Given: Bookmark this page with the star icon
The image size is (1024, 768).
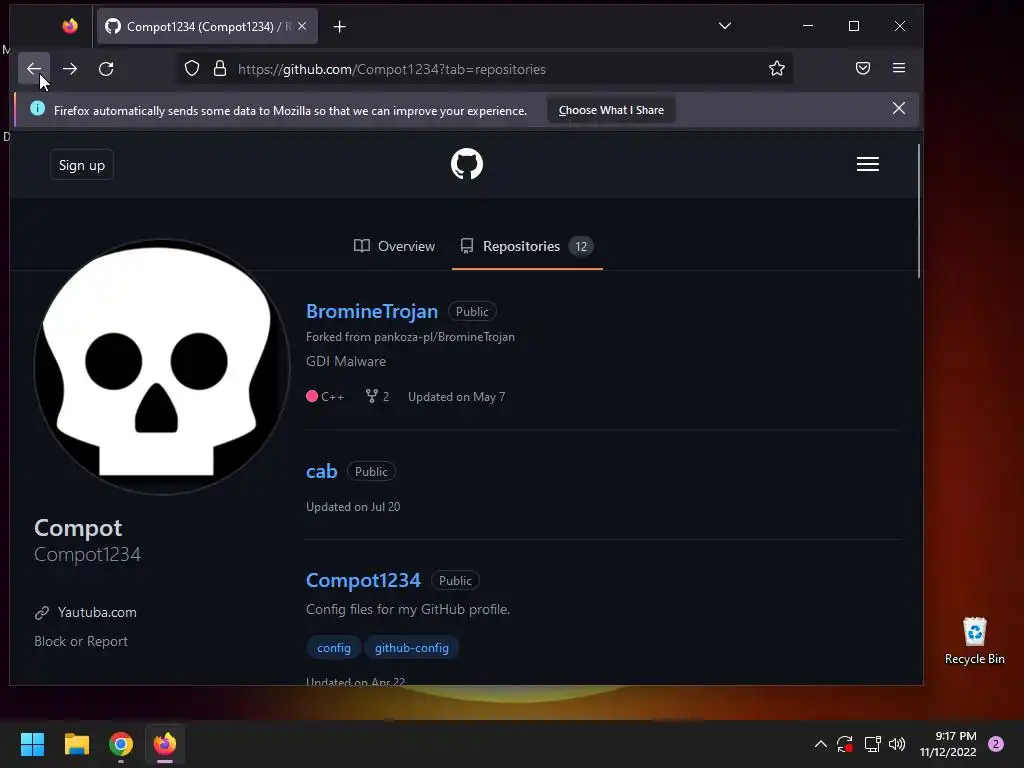Looking at the screenshot, I should click(776, 69).
